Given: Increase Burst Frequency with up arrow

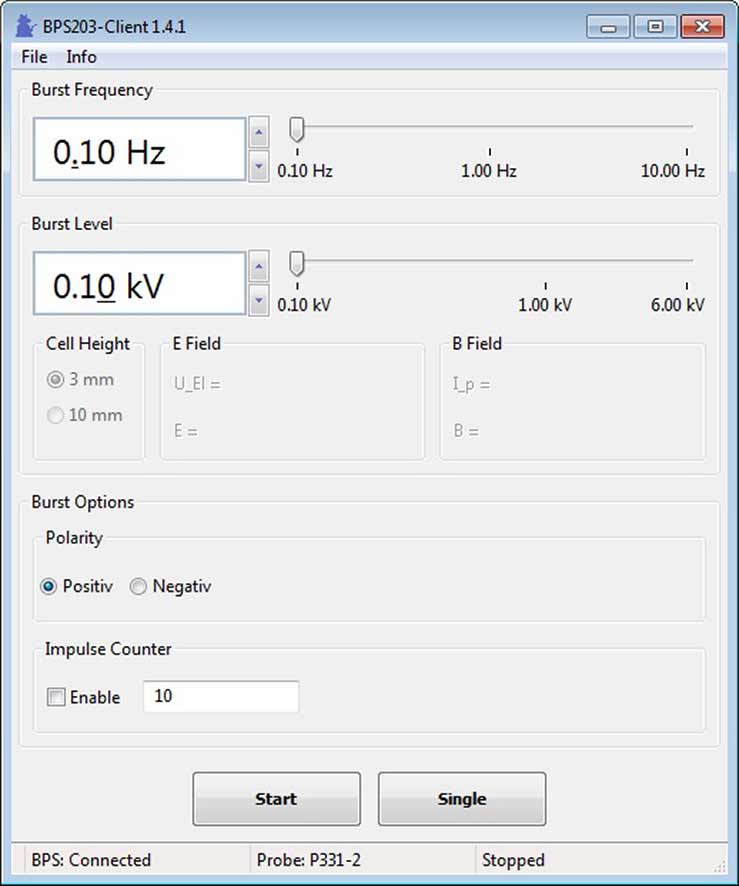Looking at the screenshot, I should [259, 132].
